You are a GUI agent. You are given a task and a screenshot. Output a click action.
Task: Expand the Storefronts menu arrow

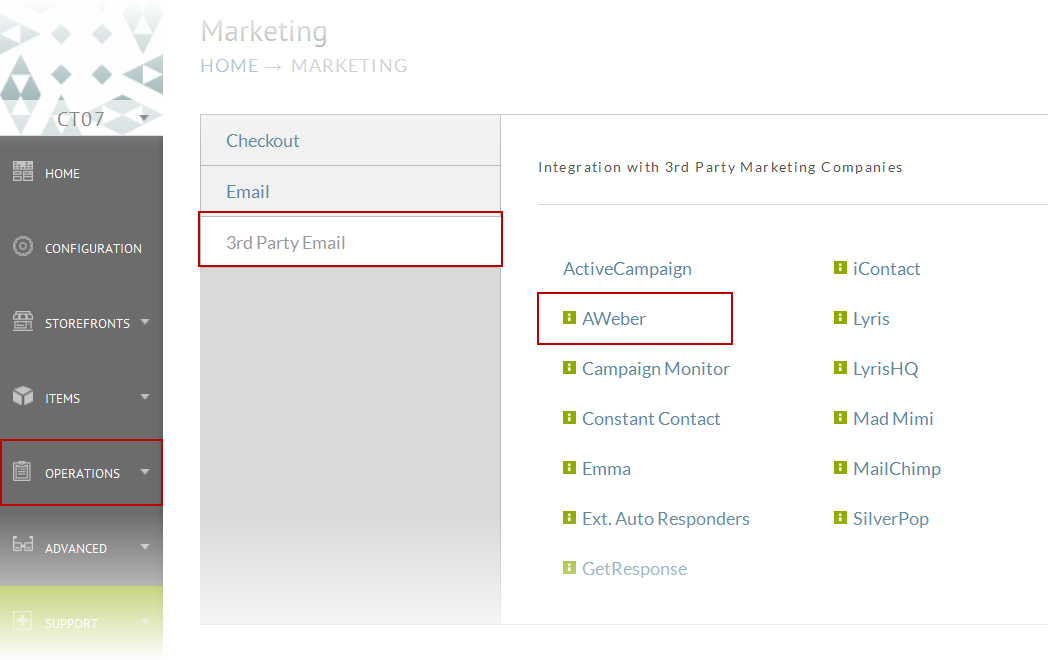[145, 322]
